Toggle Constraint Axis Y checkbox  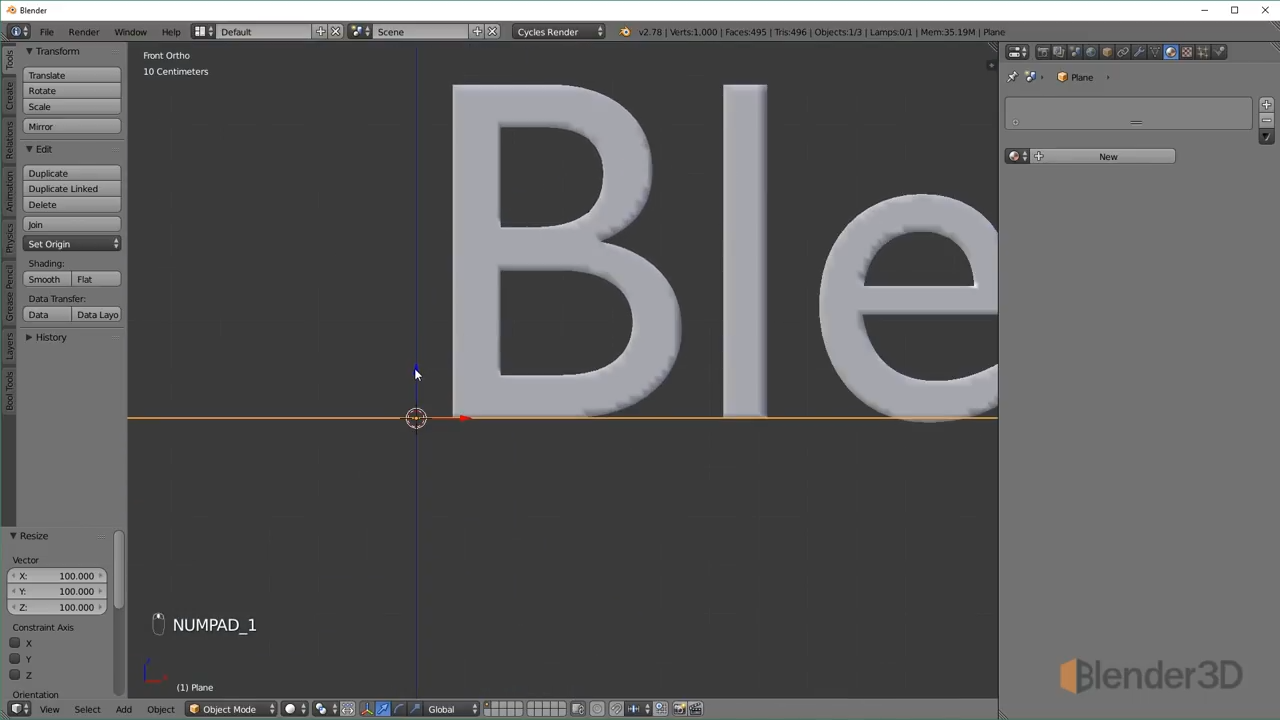pyautogui.click(x=15, y=659)
